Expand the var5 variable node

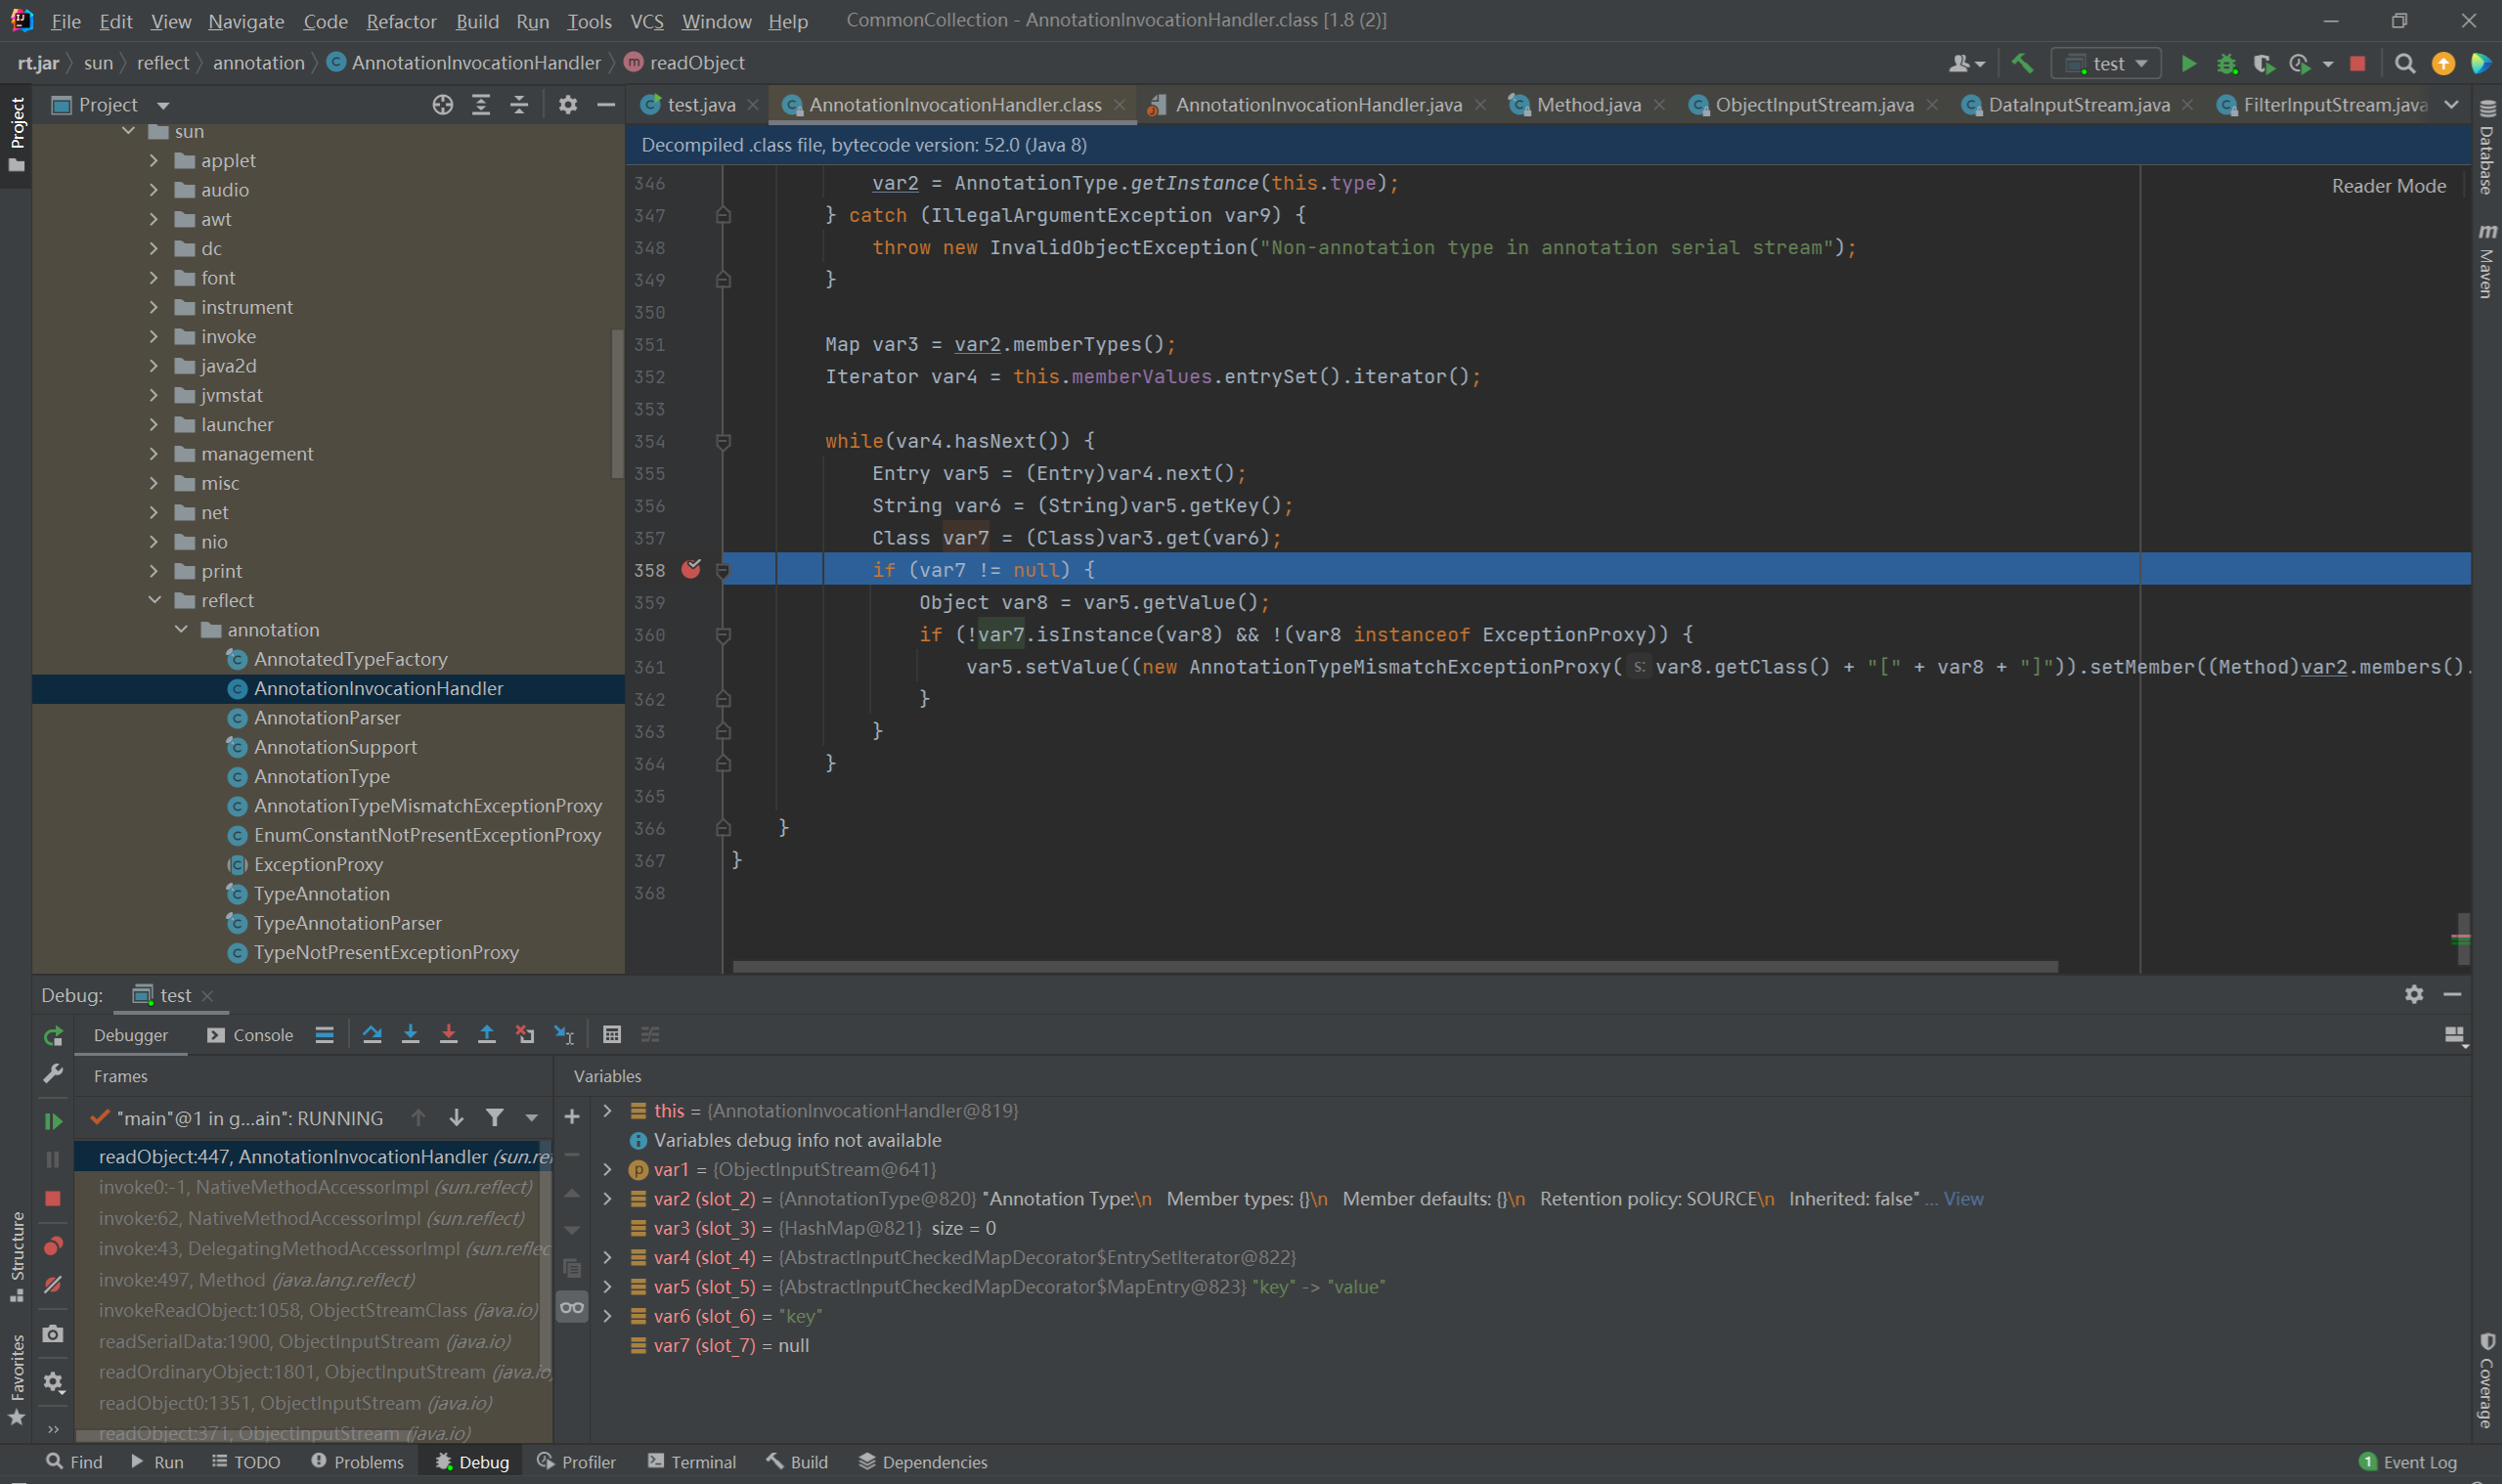(607, 1286)
